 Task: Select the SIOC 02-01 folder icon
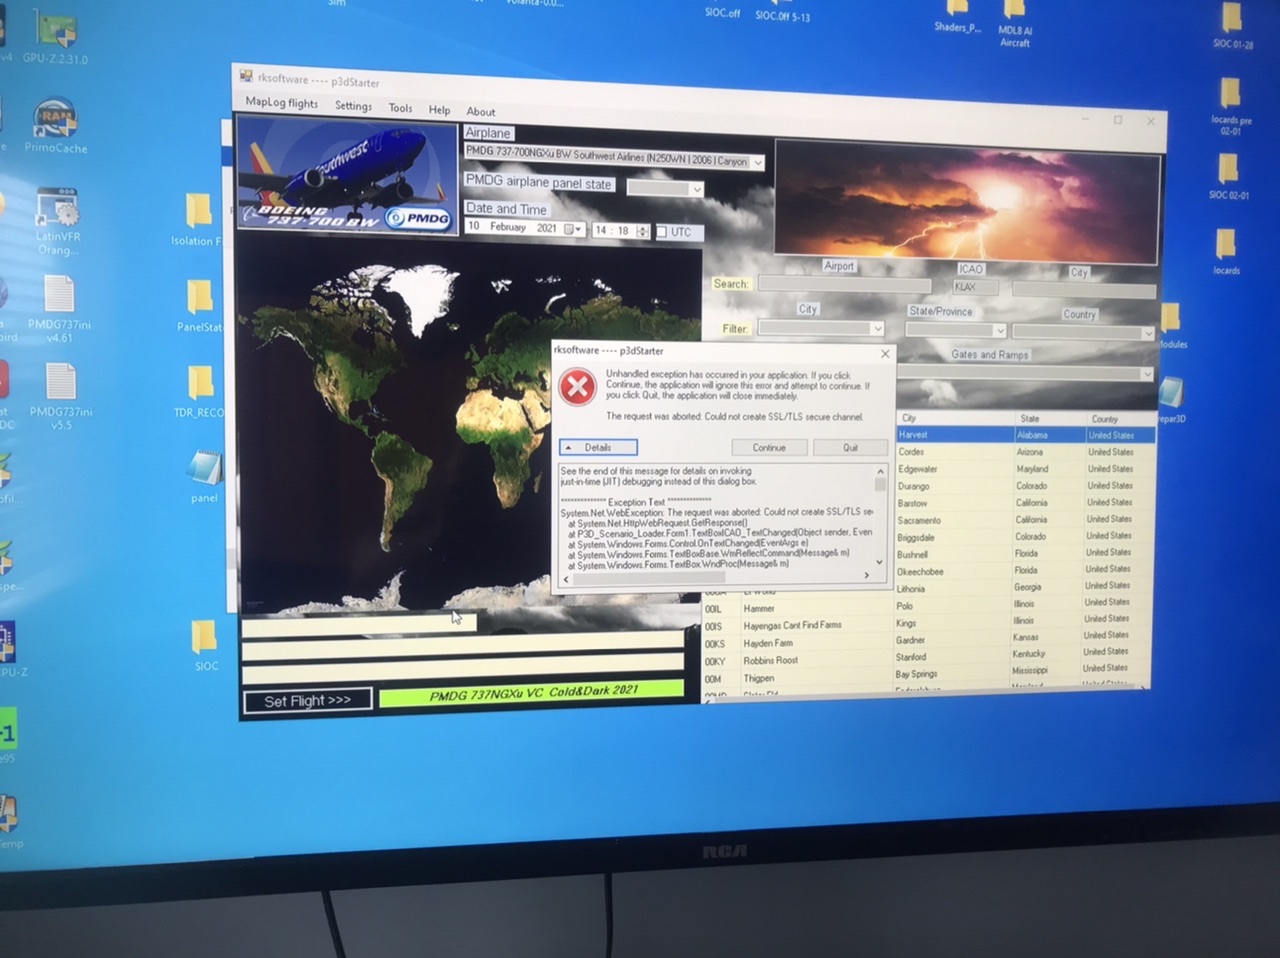coord(1228,177)
